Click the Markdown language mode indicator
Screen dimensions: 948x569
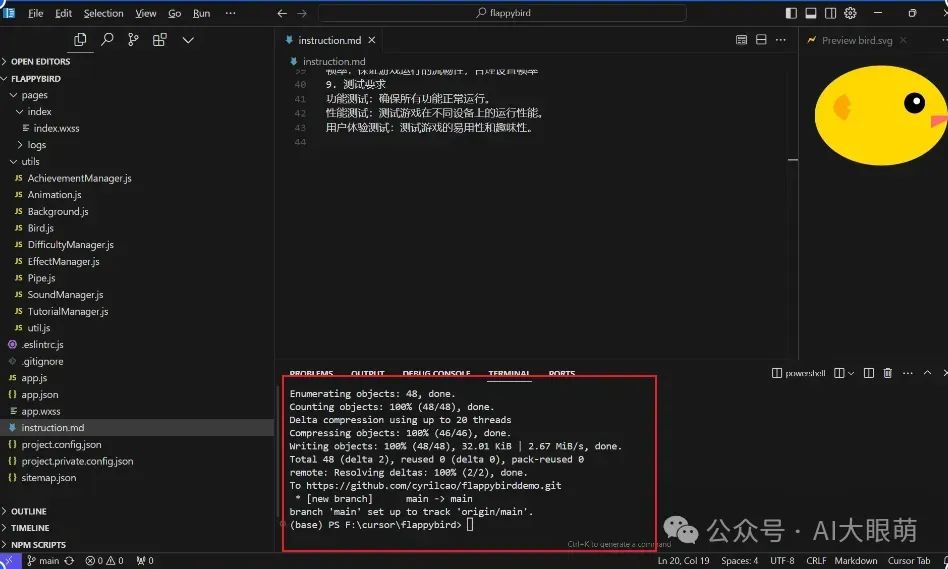point(855,561)
